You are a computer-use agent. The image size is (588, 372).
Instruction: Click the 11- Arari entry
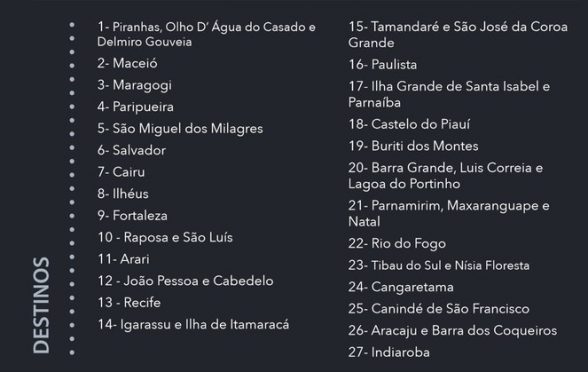(x=123, y=259)
